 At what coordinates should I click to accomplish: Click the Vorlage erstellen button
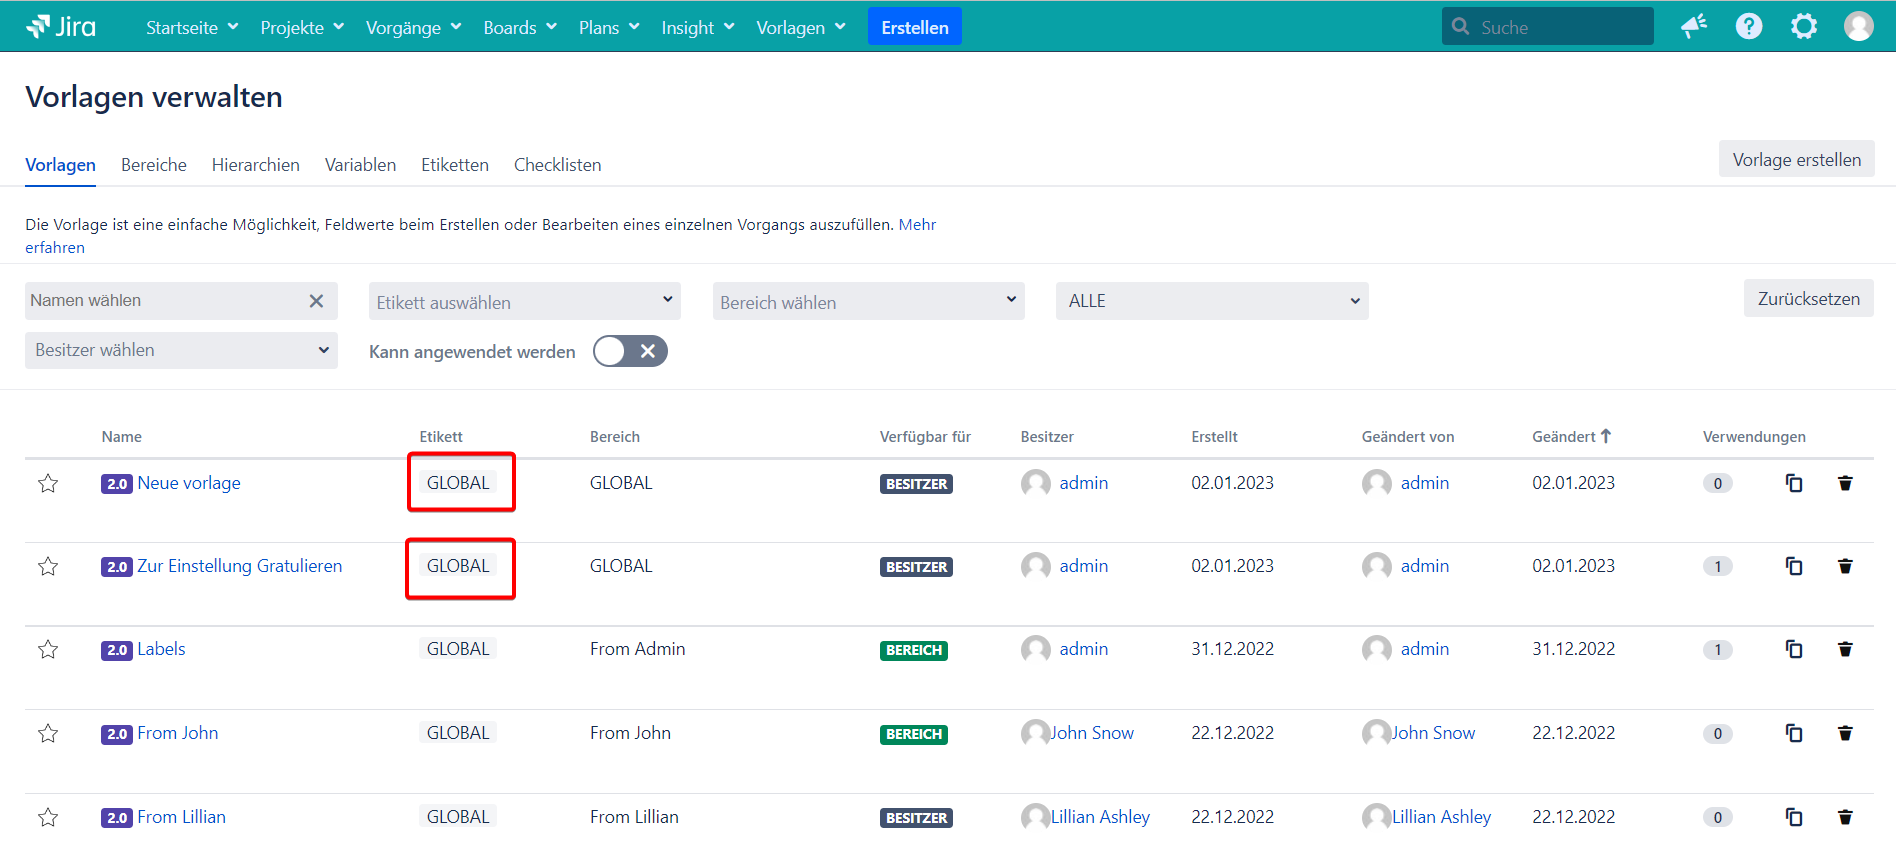1796,160
